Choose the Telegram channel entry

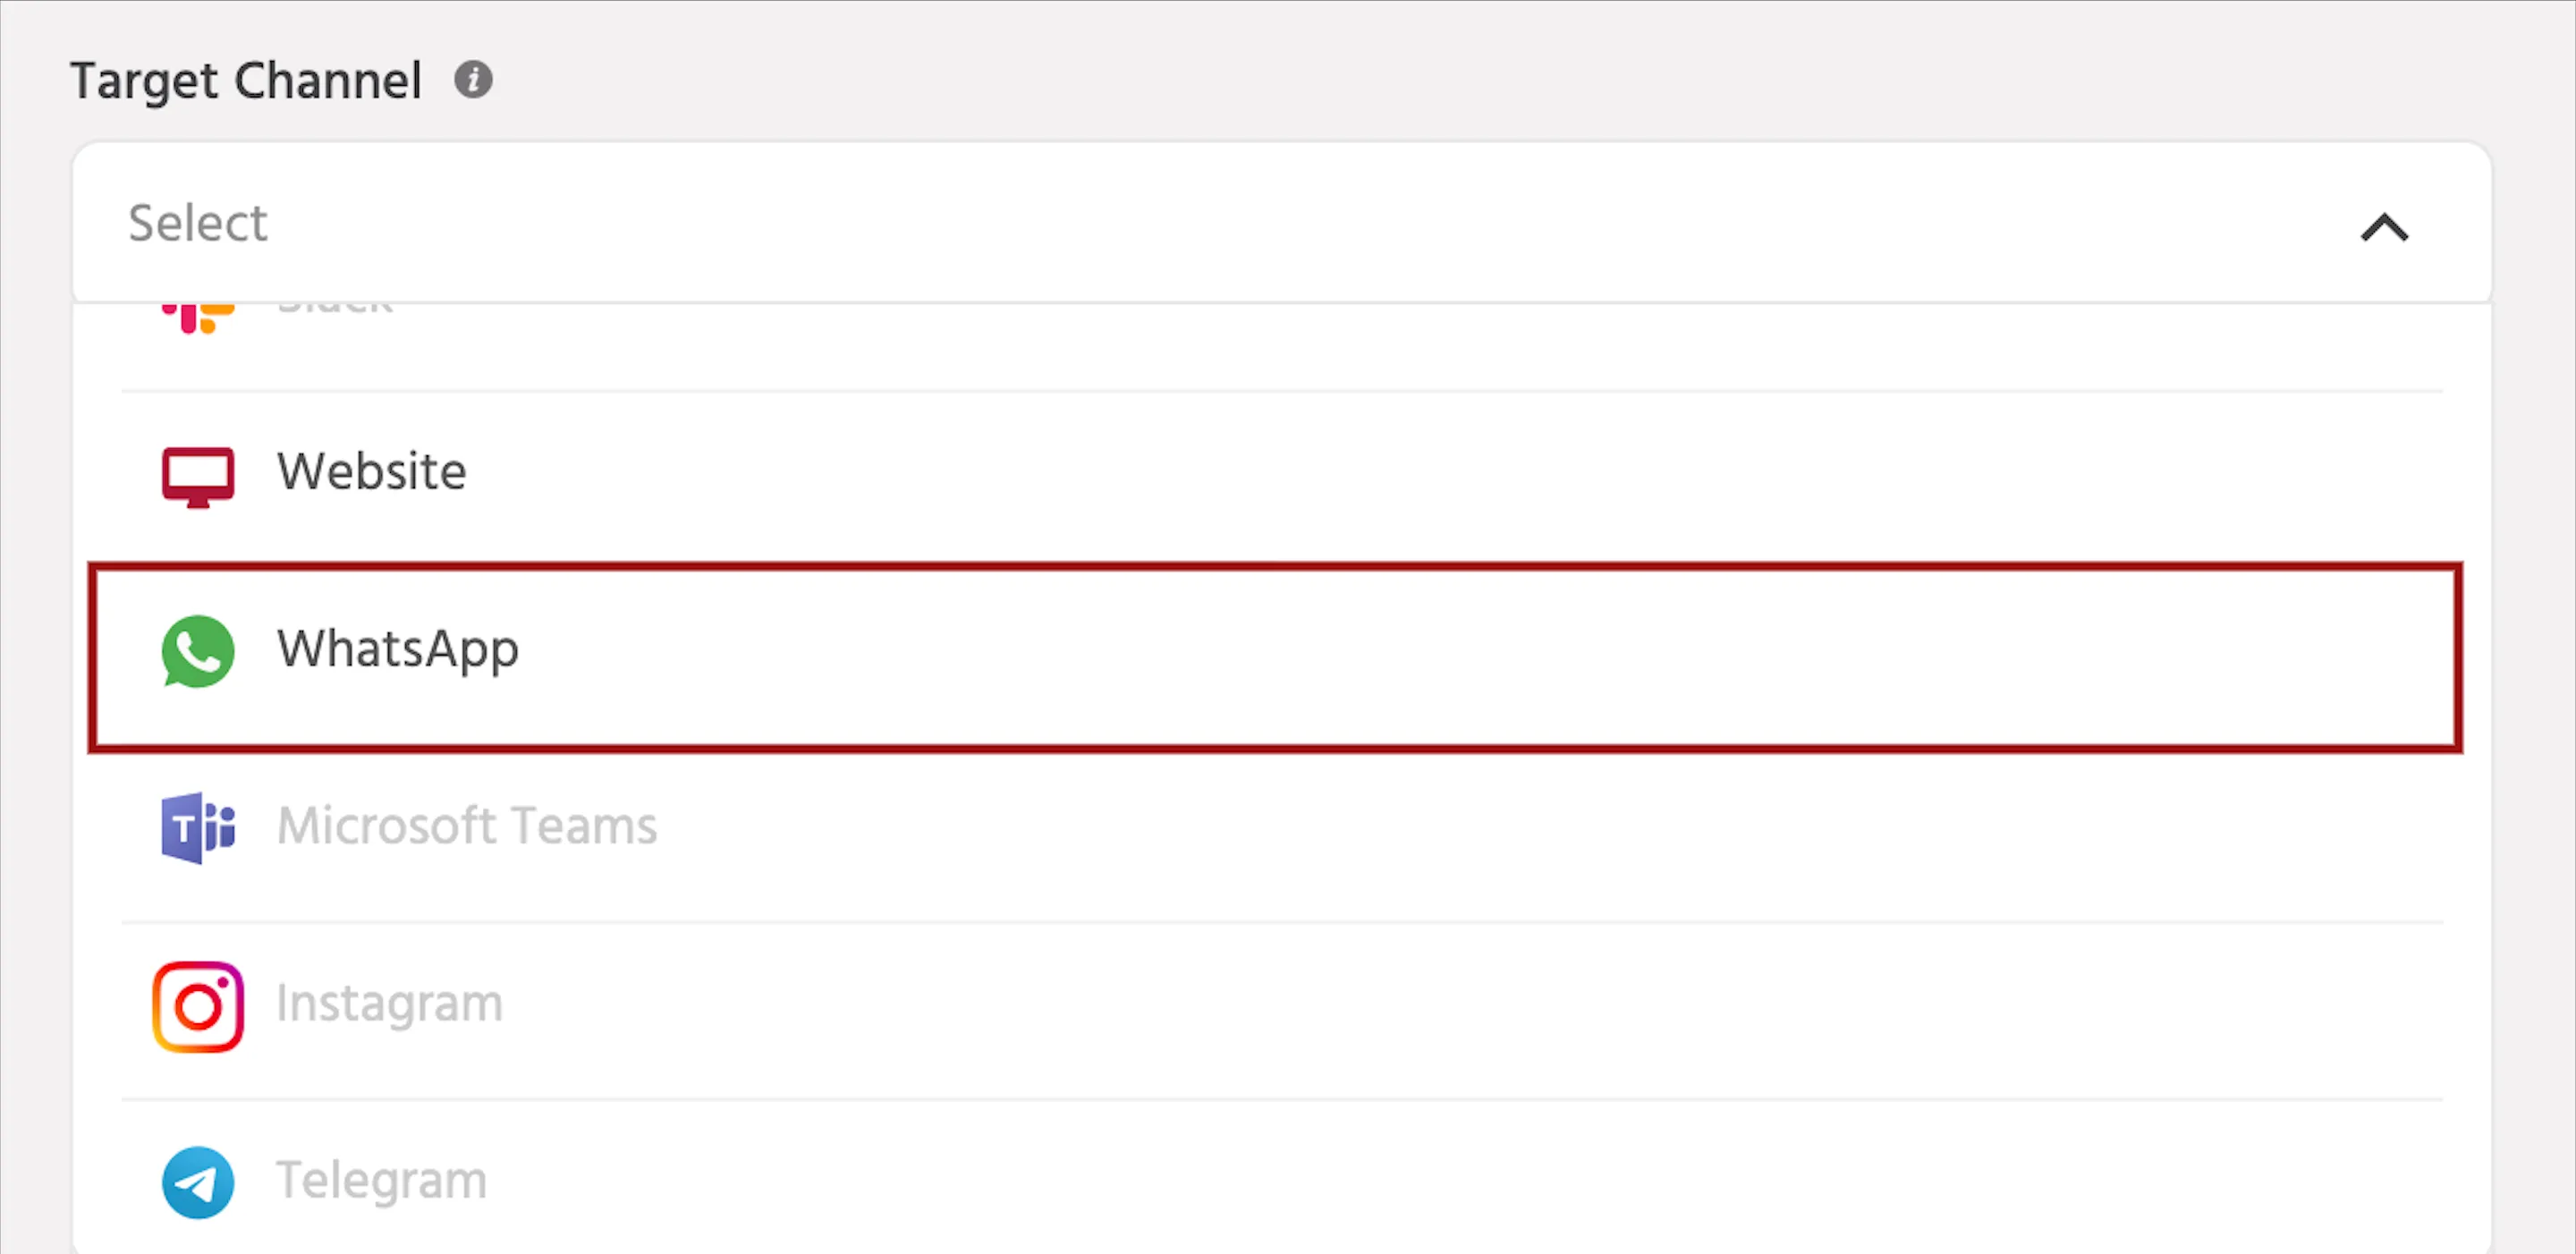1281,1178
